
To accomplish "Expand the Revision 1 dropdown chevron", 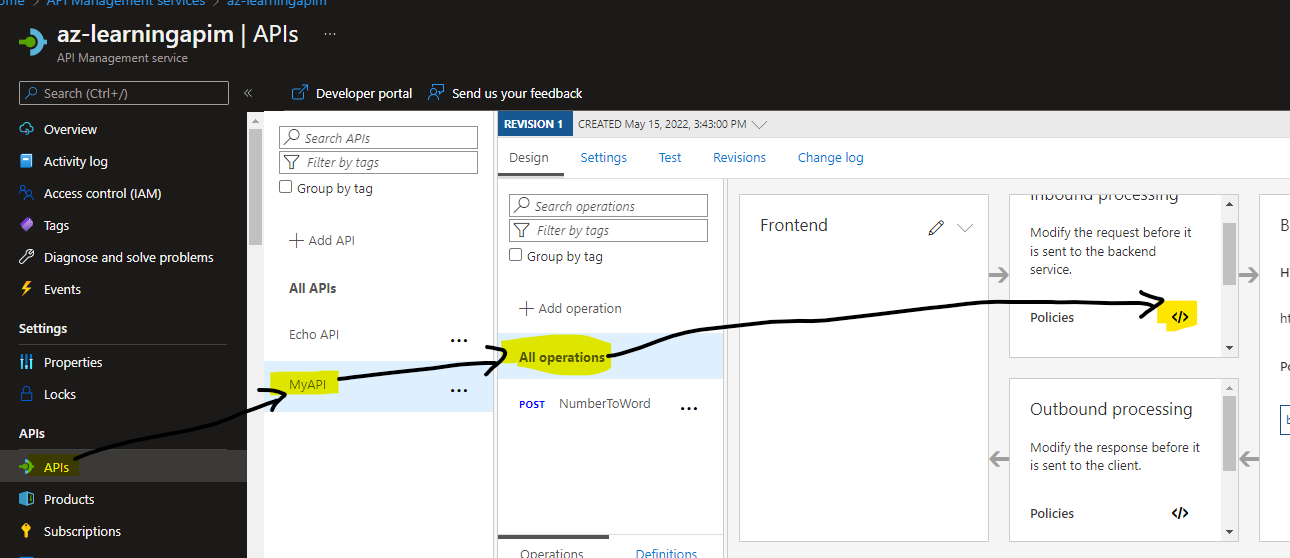I will (759, 125).
